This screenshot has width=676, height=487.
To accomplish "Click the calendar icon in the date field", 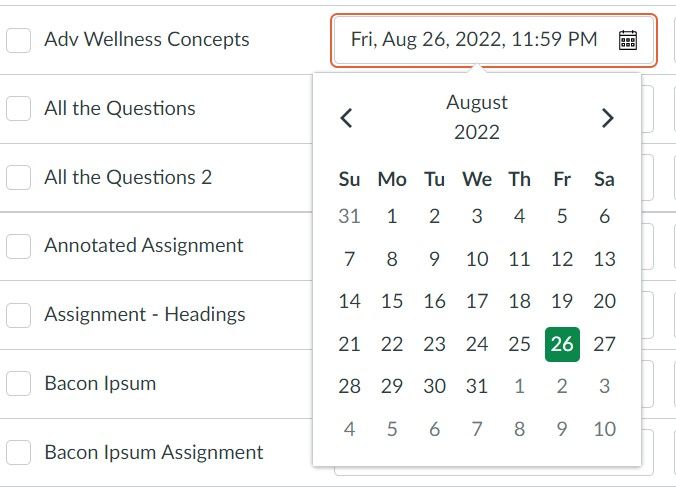I will coord(628,40).
